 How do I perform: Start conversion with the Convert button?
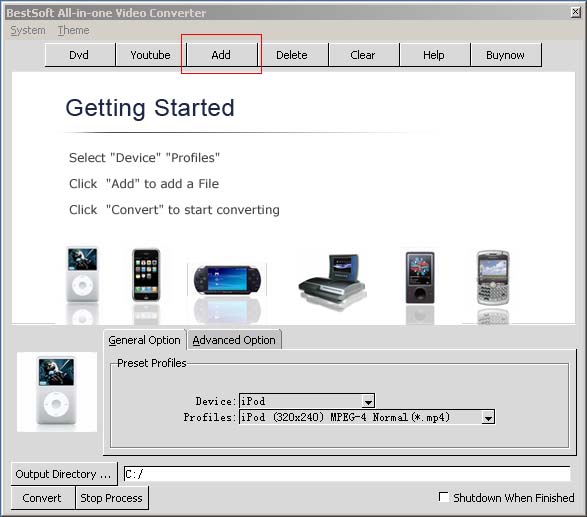click(42, 498)
